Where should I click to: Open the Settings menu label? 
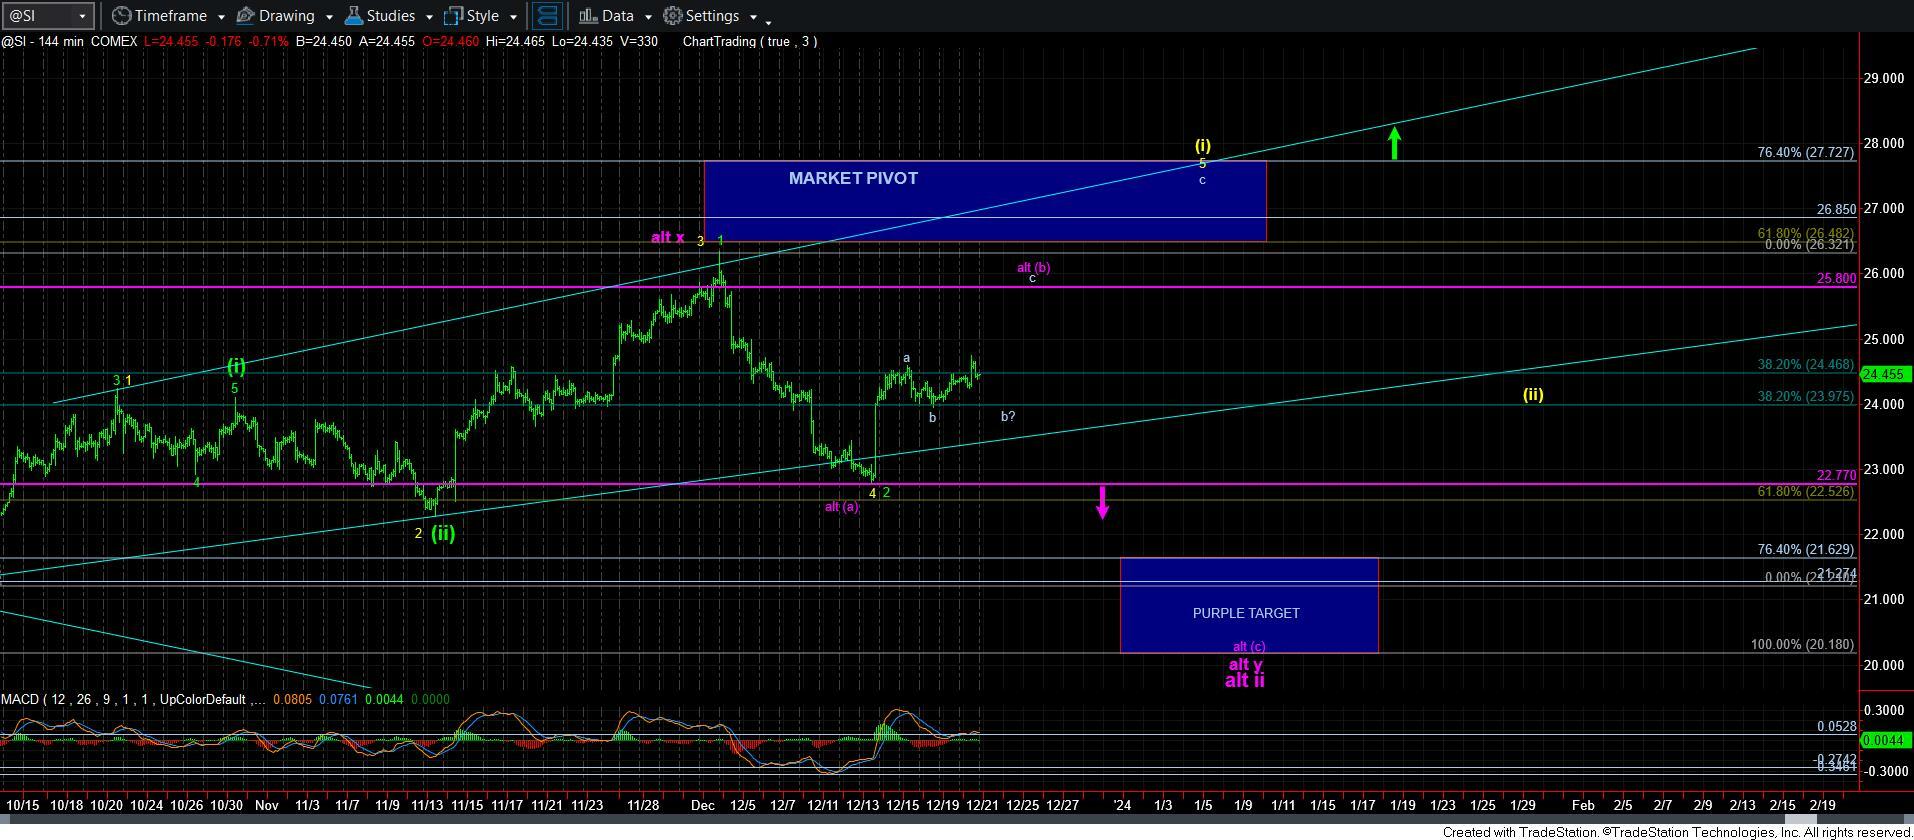(x=712, y=16)
